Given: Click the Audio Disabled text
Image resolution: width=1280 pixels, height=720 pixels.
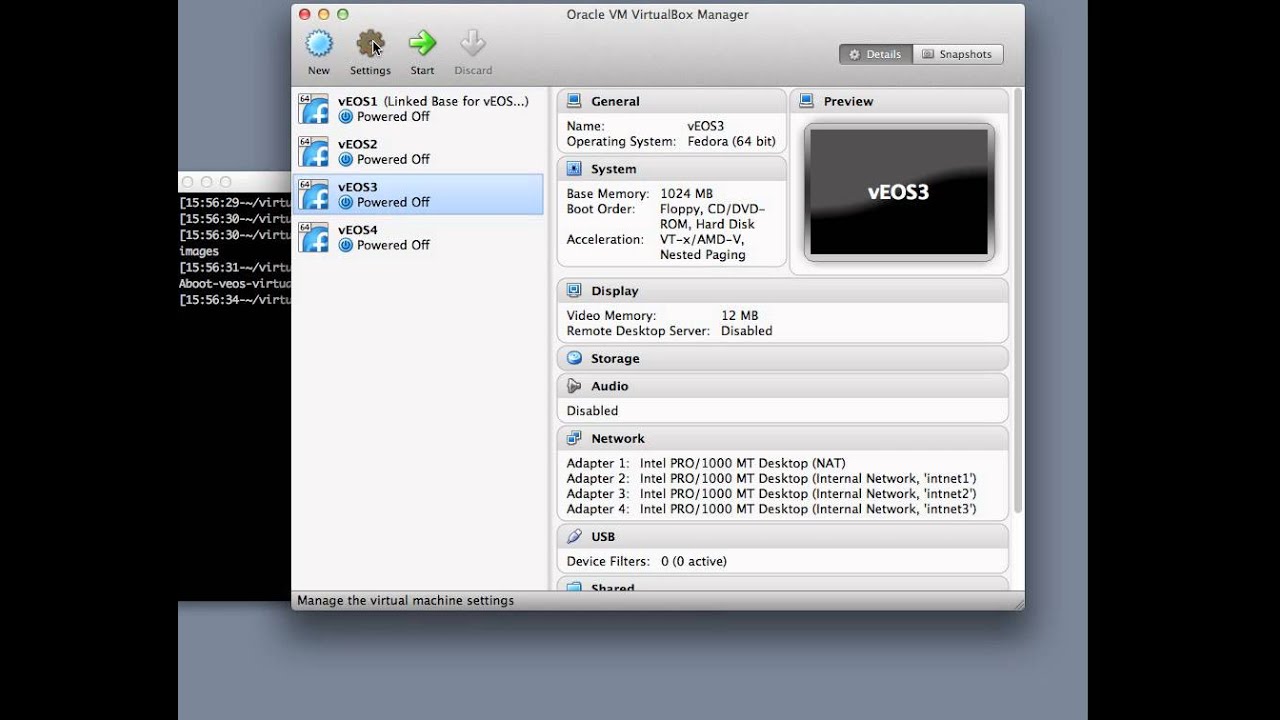Looking at the screenshot, I should pos(592,411).
